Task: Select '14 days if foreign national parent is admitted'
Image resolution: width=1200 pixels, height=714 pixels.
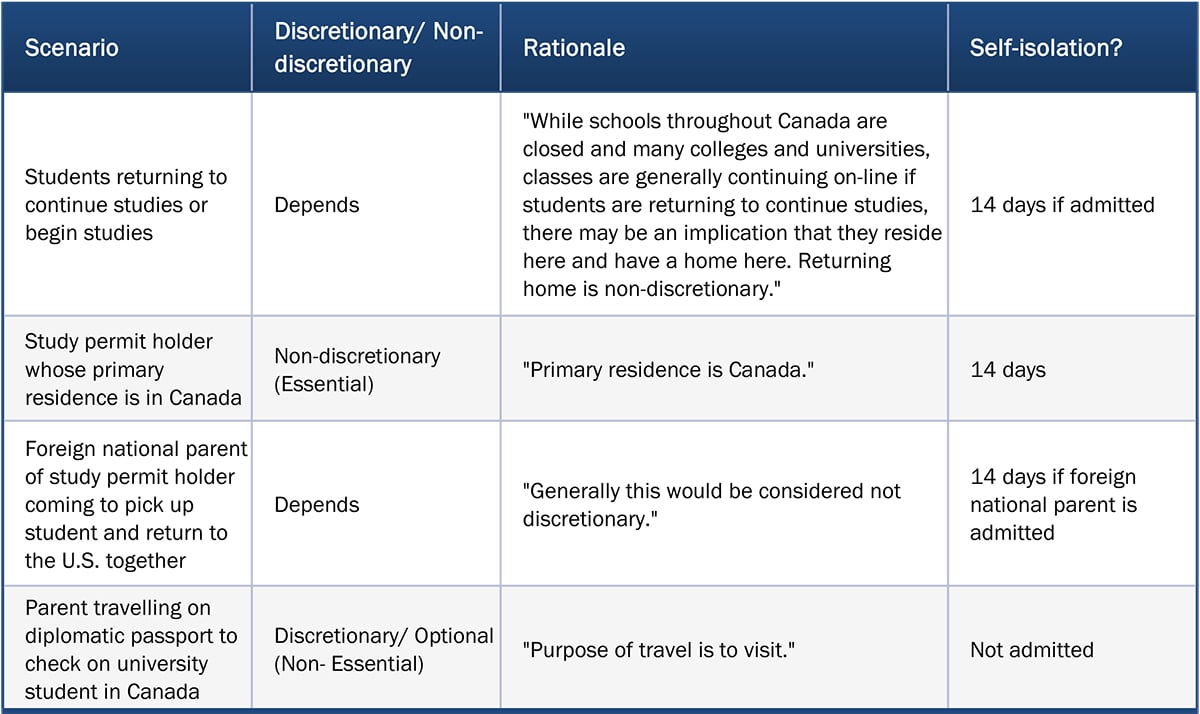Action: click(1053, 505)
